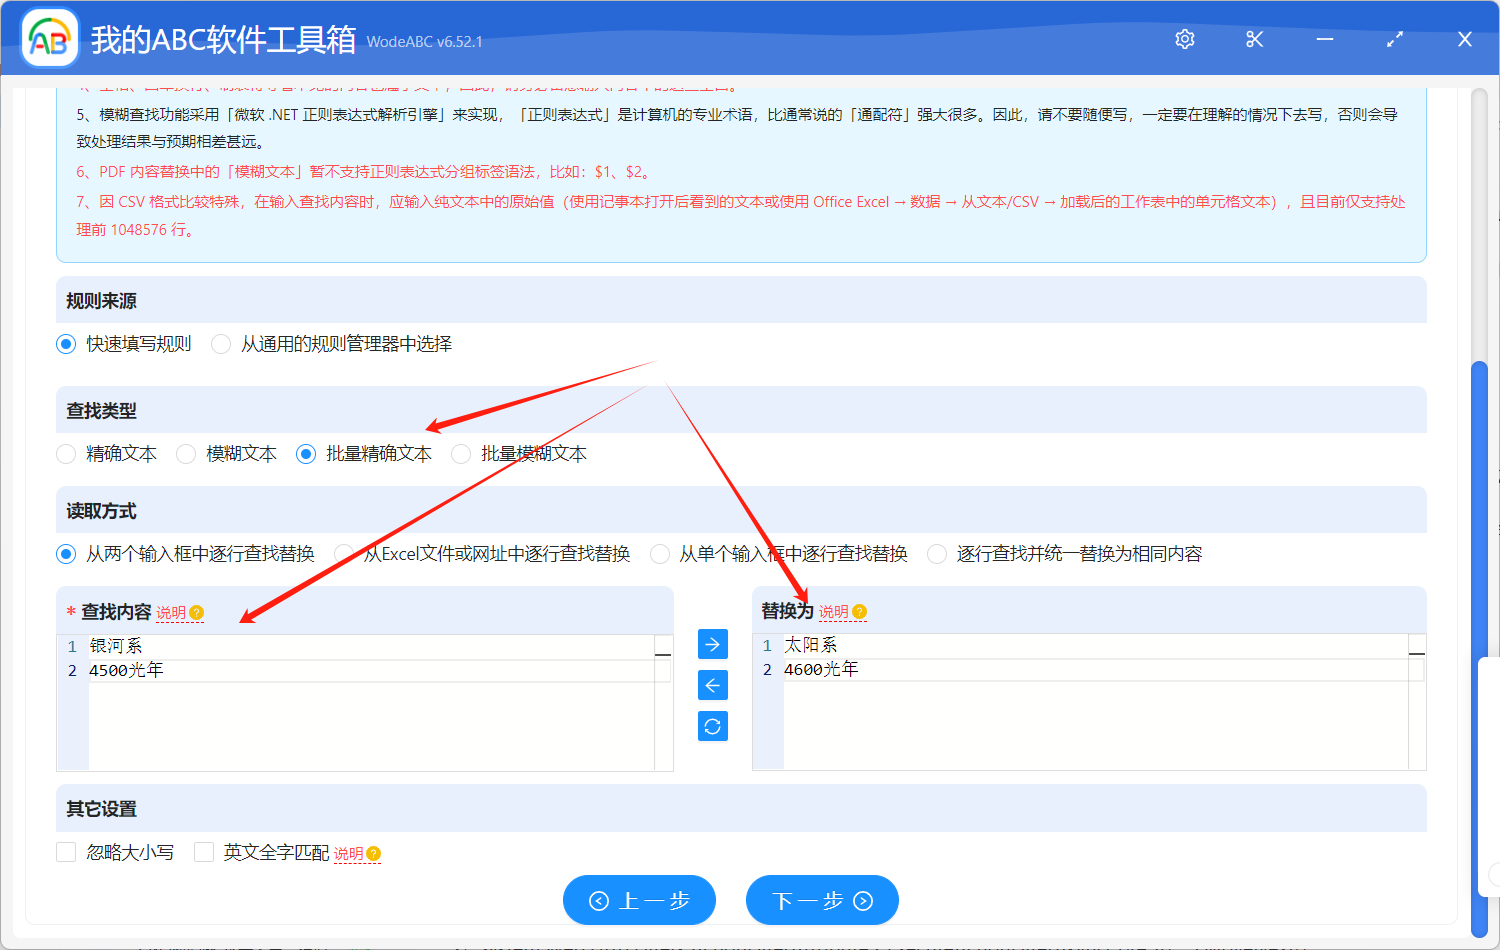Select the 批量模糊文本 radio option
The width and height of the screenshot is (1500, 950).
[461, 453]
